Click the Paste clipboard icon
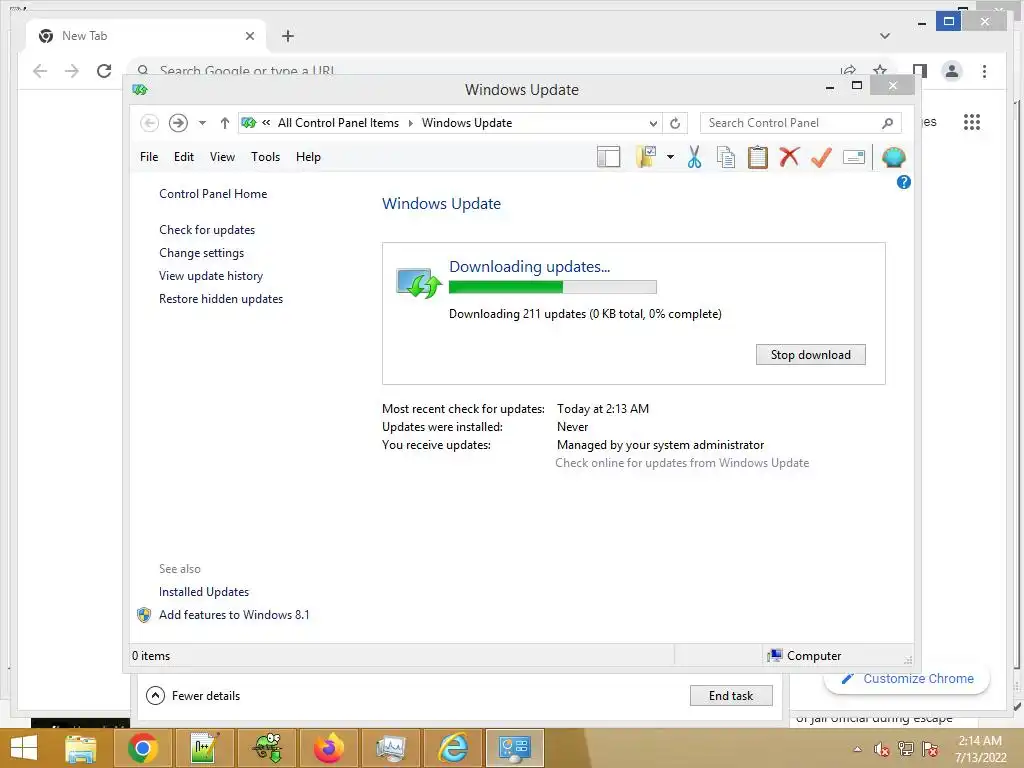 (x=758, y=157)
